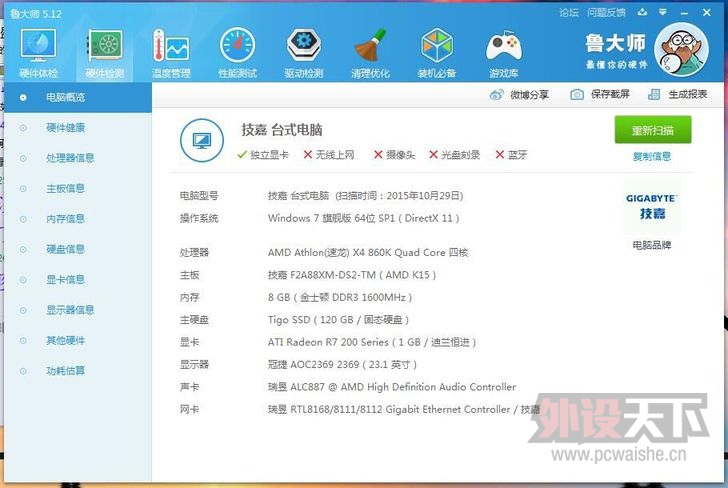Image resolution: width=728 pixels, height=488 pixels.
Task: Click the 无线上网 status indicator
Action: click(x=330, y=155)
